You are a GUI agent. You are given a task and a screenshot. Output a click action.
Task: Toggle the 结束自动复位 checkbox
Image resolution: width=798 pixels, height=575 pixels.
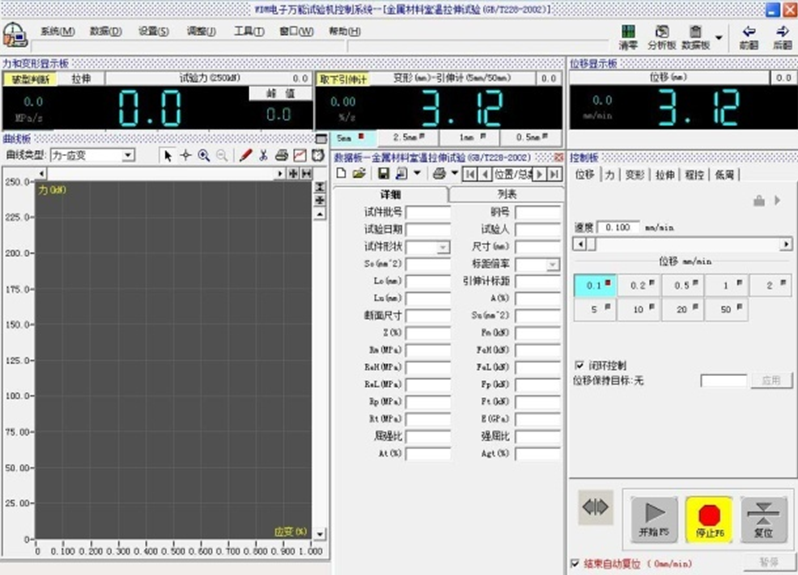pyautogui.click(x=574, y=563)
